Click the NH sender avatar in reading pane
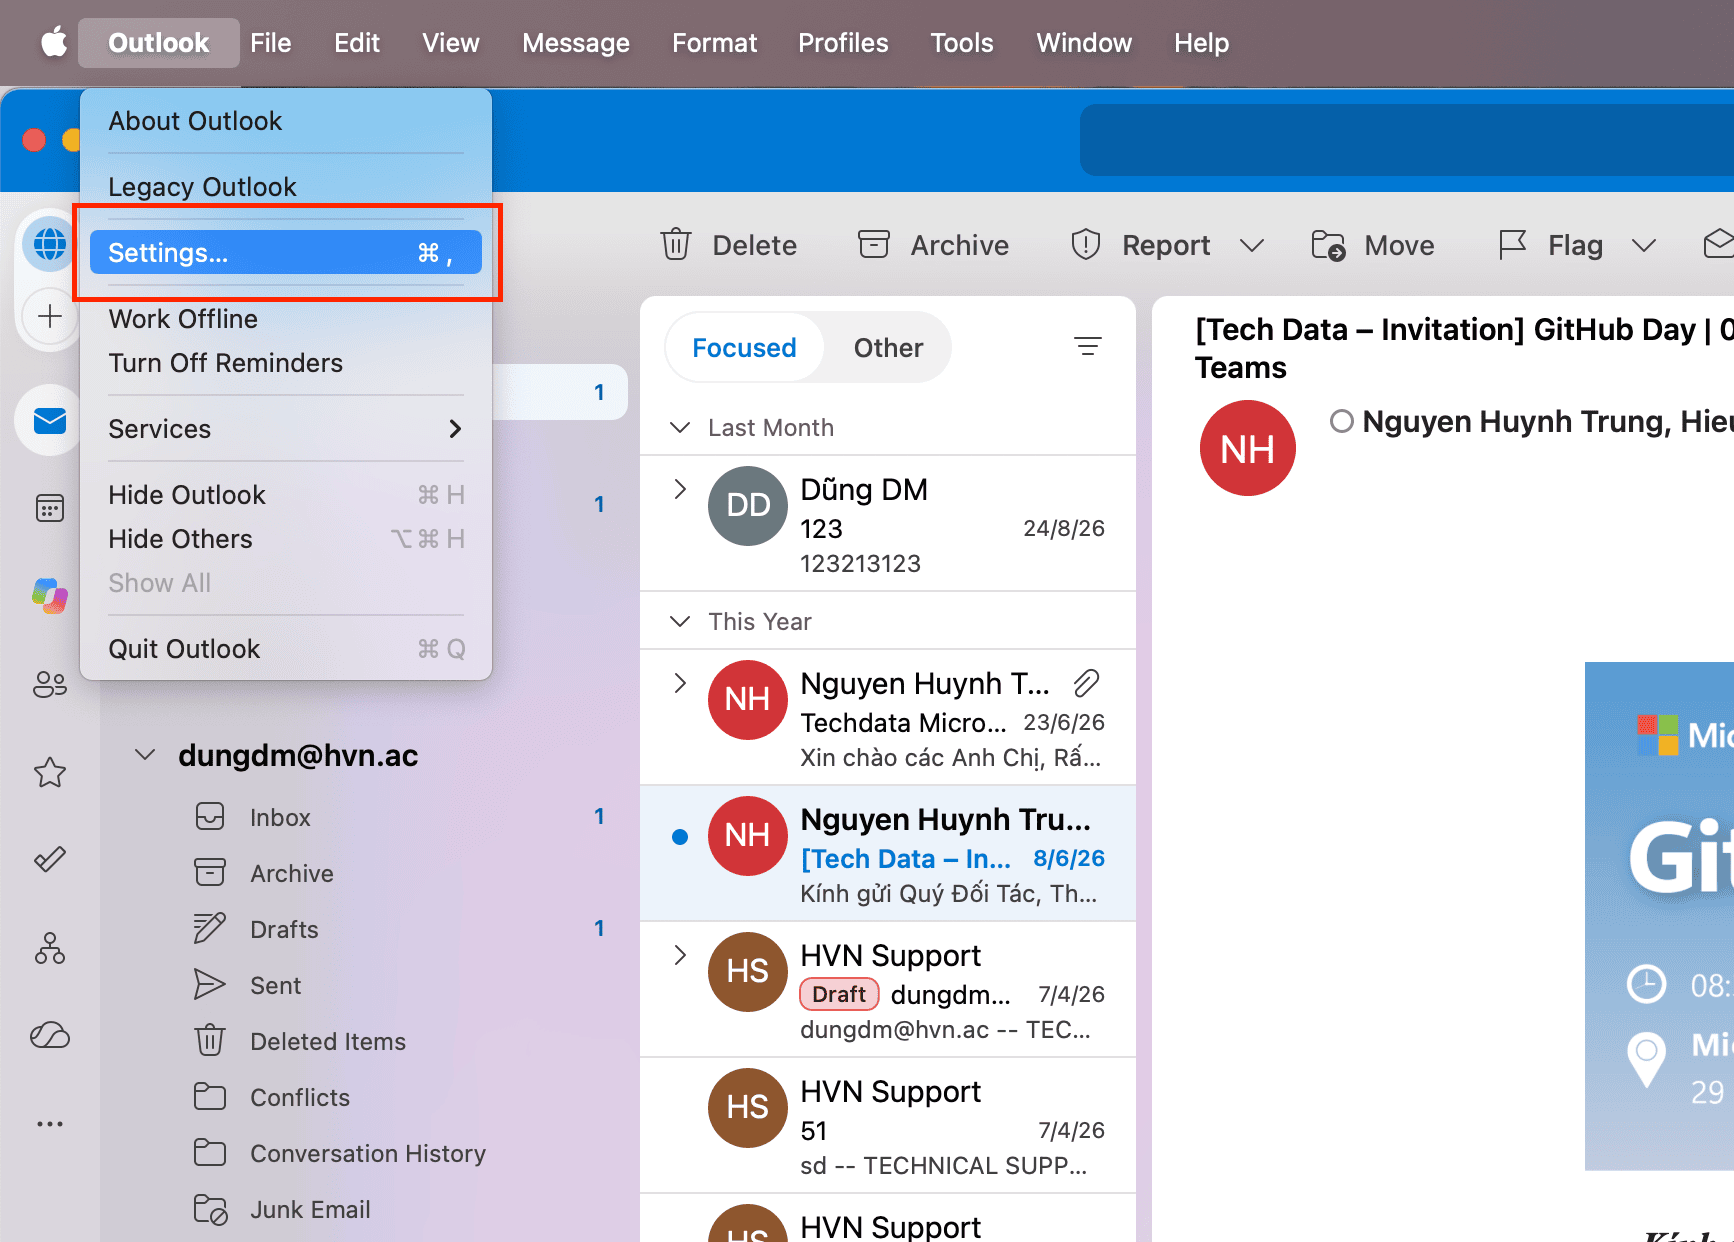The image size is (1734, 1242). pyautogui.click(x=1248, y=448)
